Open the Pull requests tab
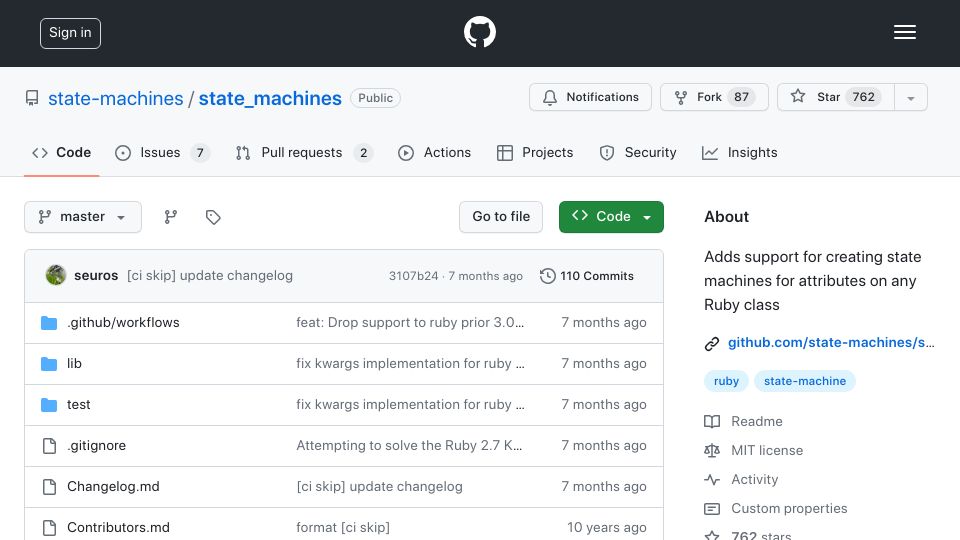 point(304,152)
